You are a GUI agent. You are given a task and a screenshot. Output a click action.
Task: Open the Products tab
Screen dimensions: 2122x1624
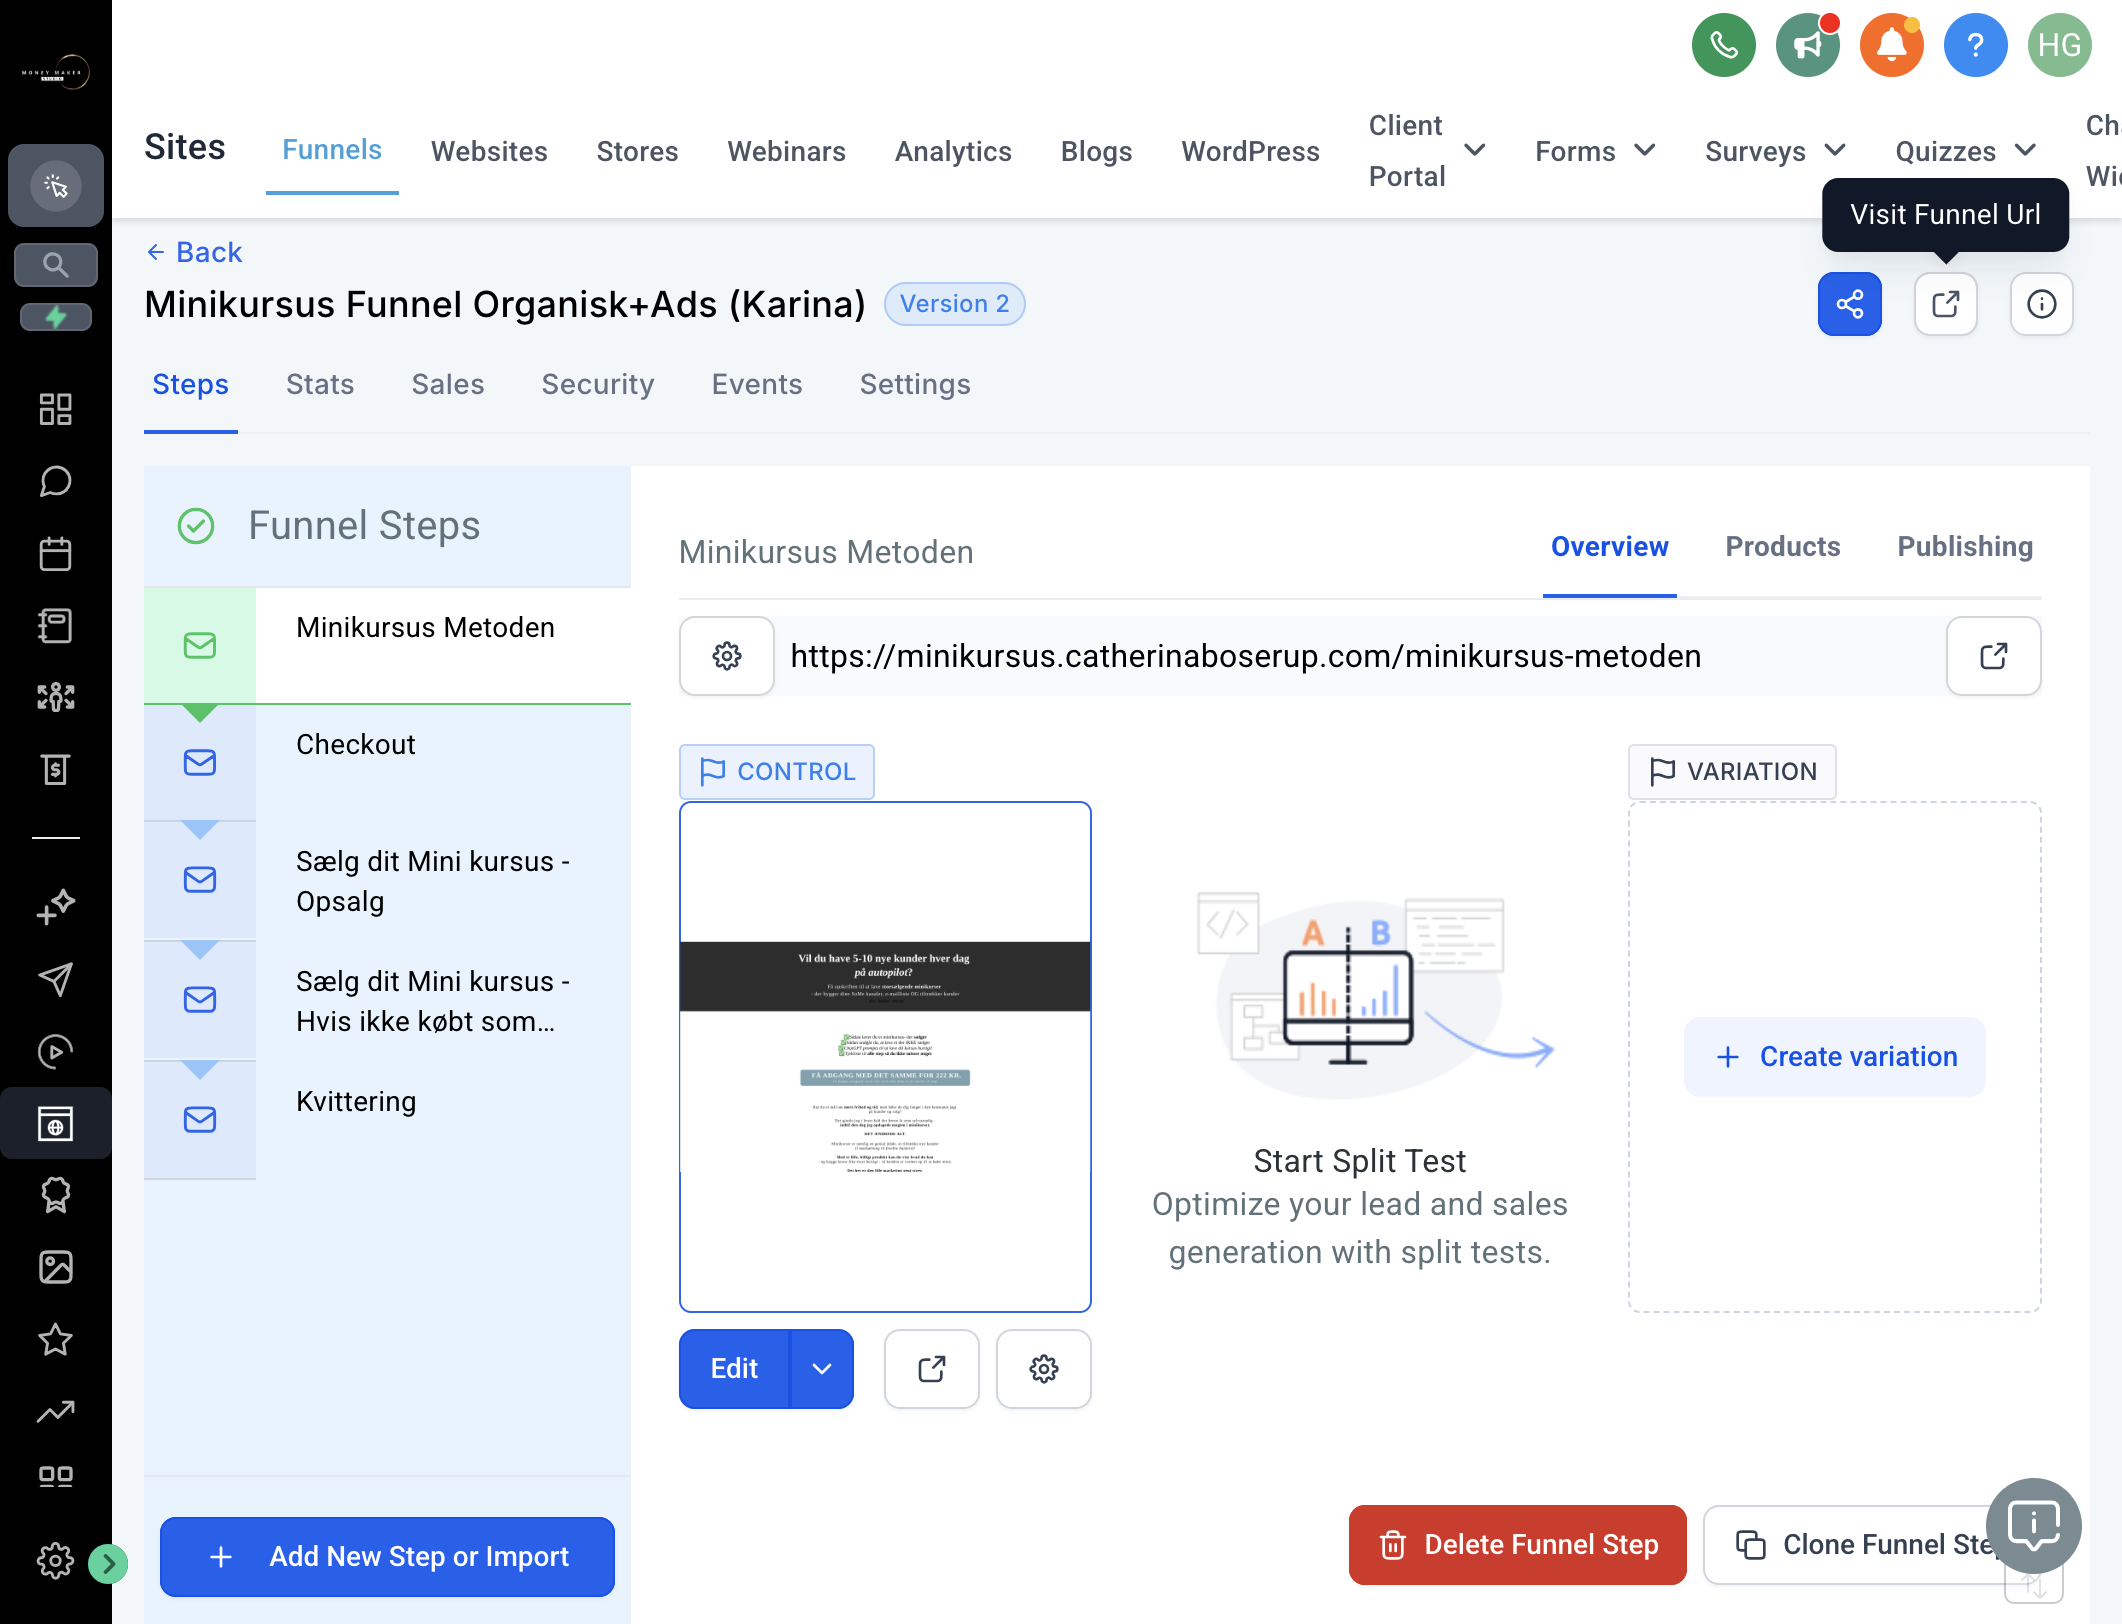pyautogui.click(x=1782, y=547)
